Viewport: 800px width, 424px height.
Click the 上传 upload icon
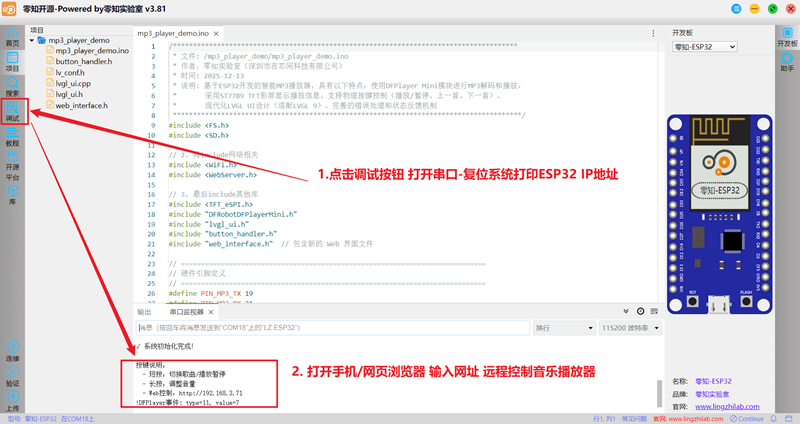pos(12,402)
